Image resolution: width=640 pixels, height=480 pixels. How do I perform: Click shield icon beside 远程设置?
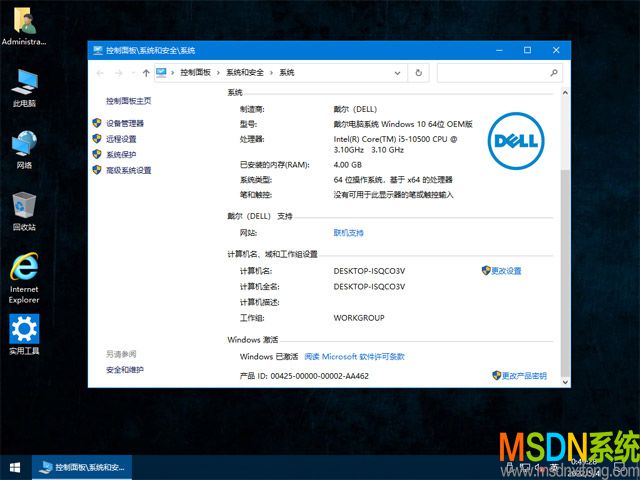(x=97, y=138)
